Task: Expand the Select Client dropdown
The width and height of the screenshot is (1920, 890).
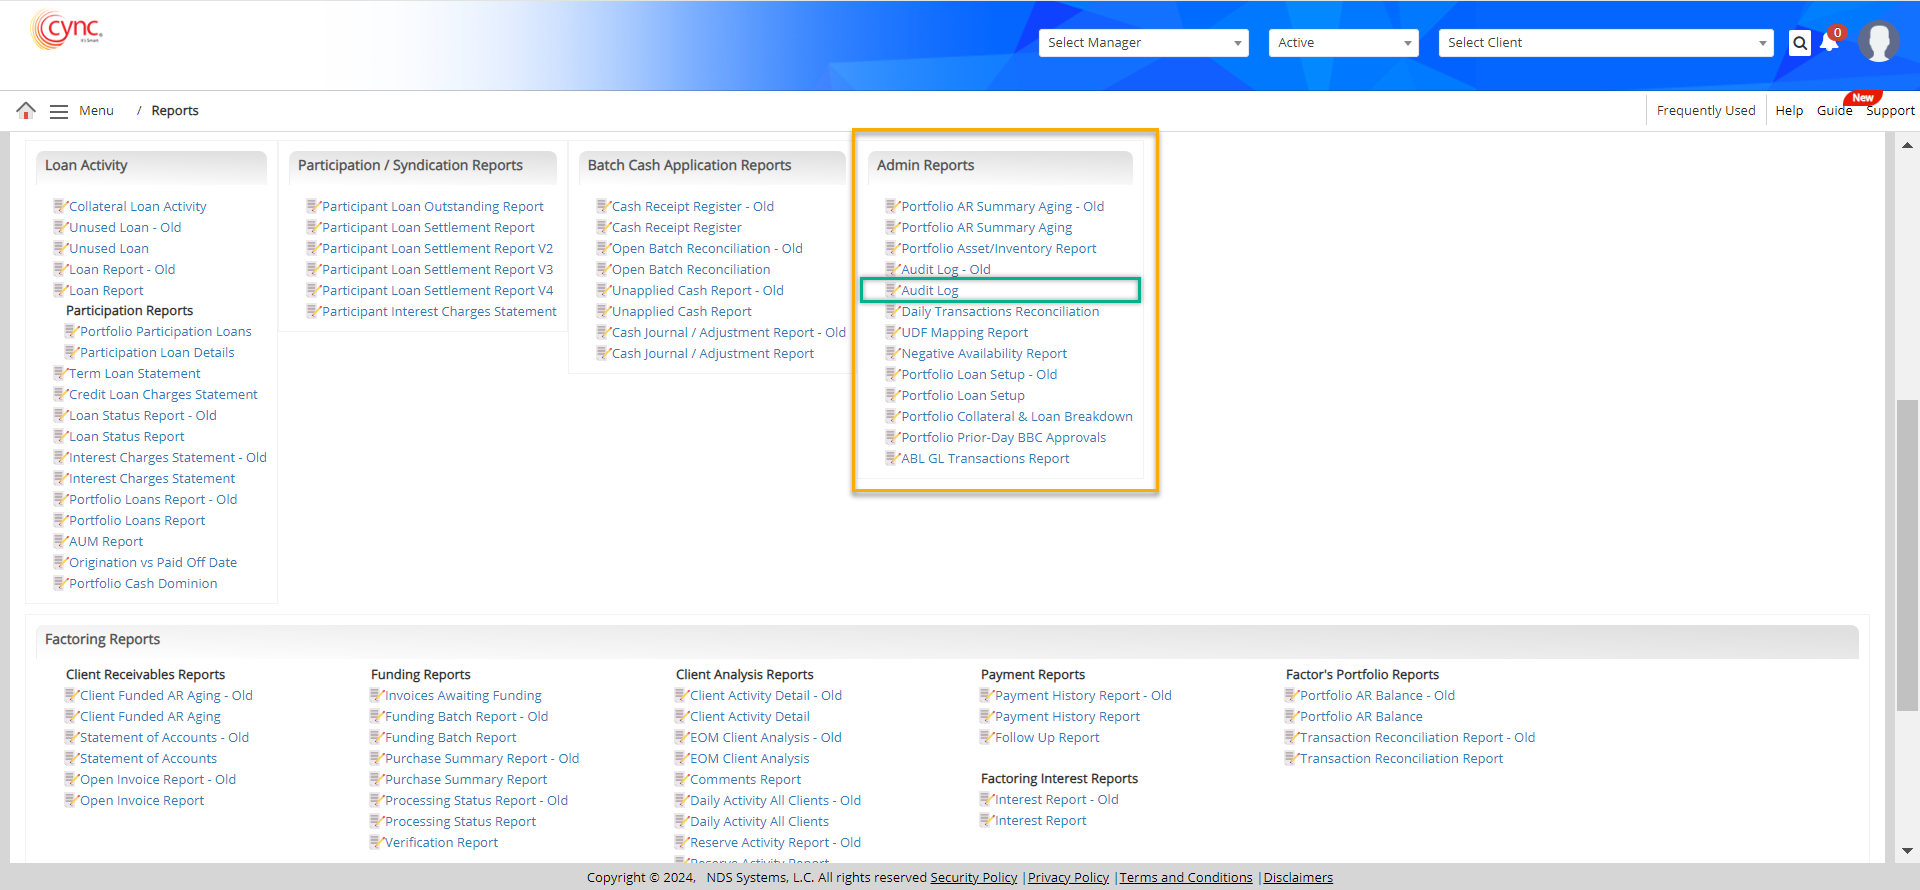Action: coord(1605,43)
